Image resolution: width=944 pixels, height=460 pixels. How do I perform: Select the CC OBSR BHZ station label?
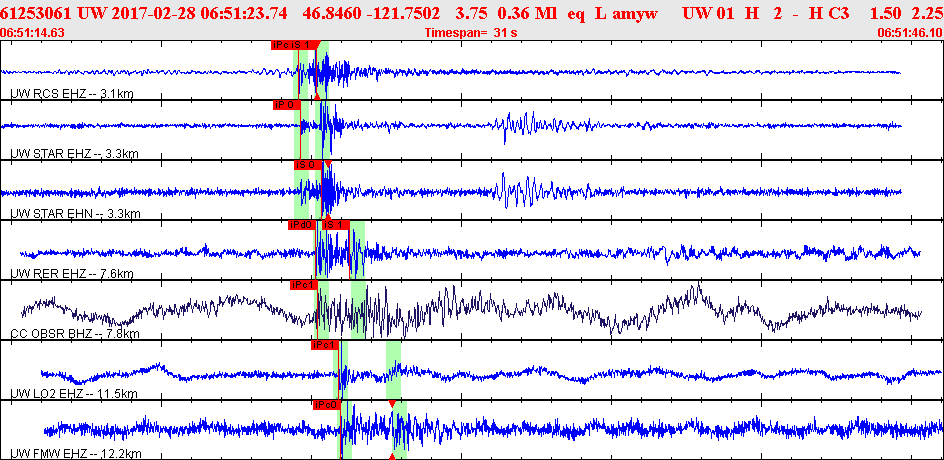click(x=74, y=334)
